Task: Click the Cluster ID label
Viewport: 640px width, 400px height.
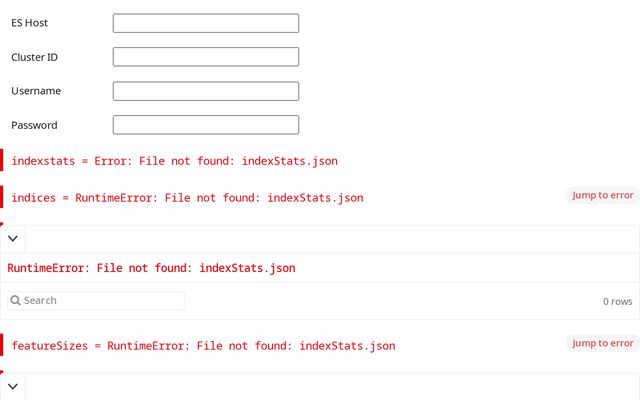Action: coord(34,57)
